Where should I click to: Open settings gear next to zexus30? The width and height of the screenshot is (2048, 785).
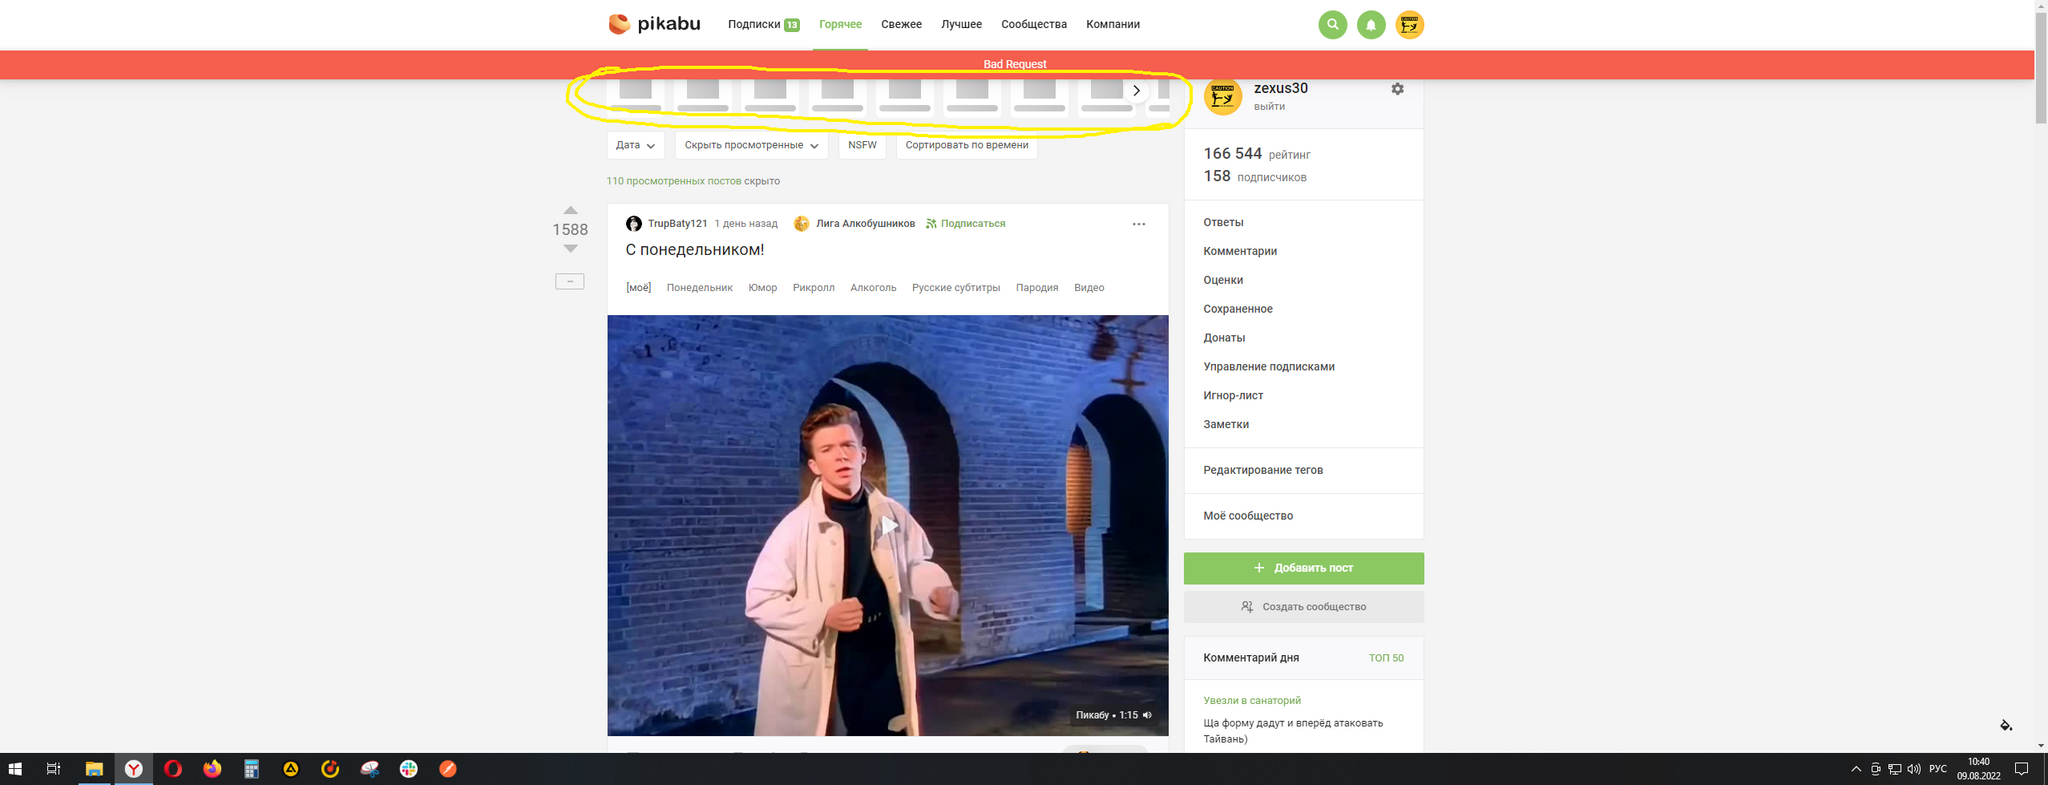(x=1397, y=89)
